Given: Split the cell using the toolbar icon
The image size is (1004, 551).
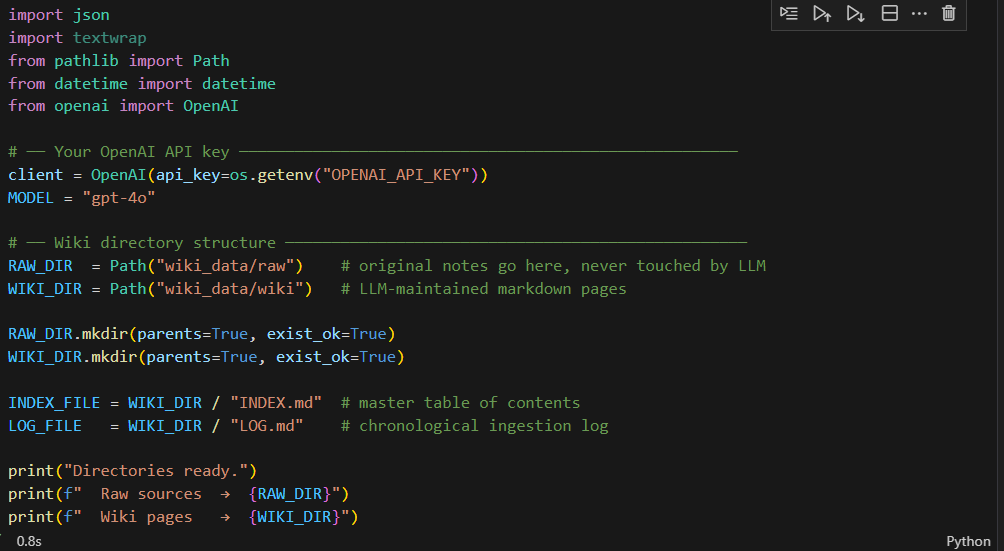Looking at the screenshot, I should click(x=889, y=13).
